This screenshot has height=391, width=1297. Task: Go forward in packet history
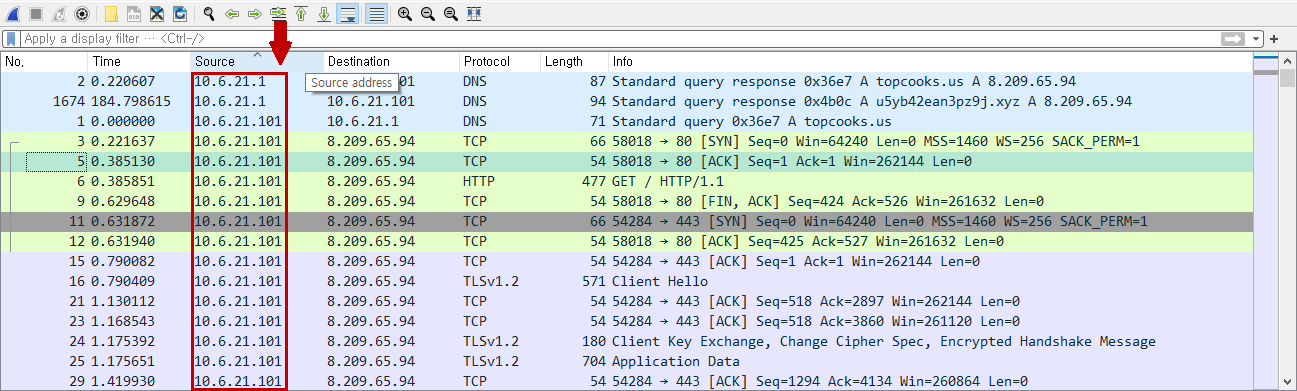pos(255,14)
